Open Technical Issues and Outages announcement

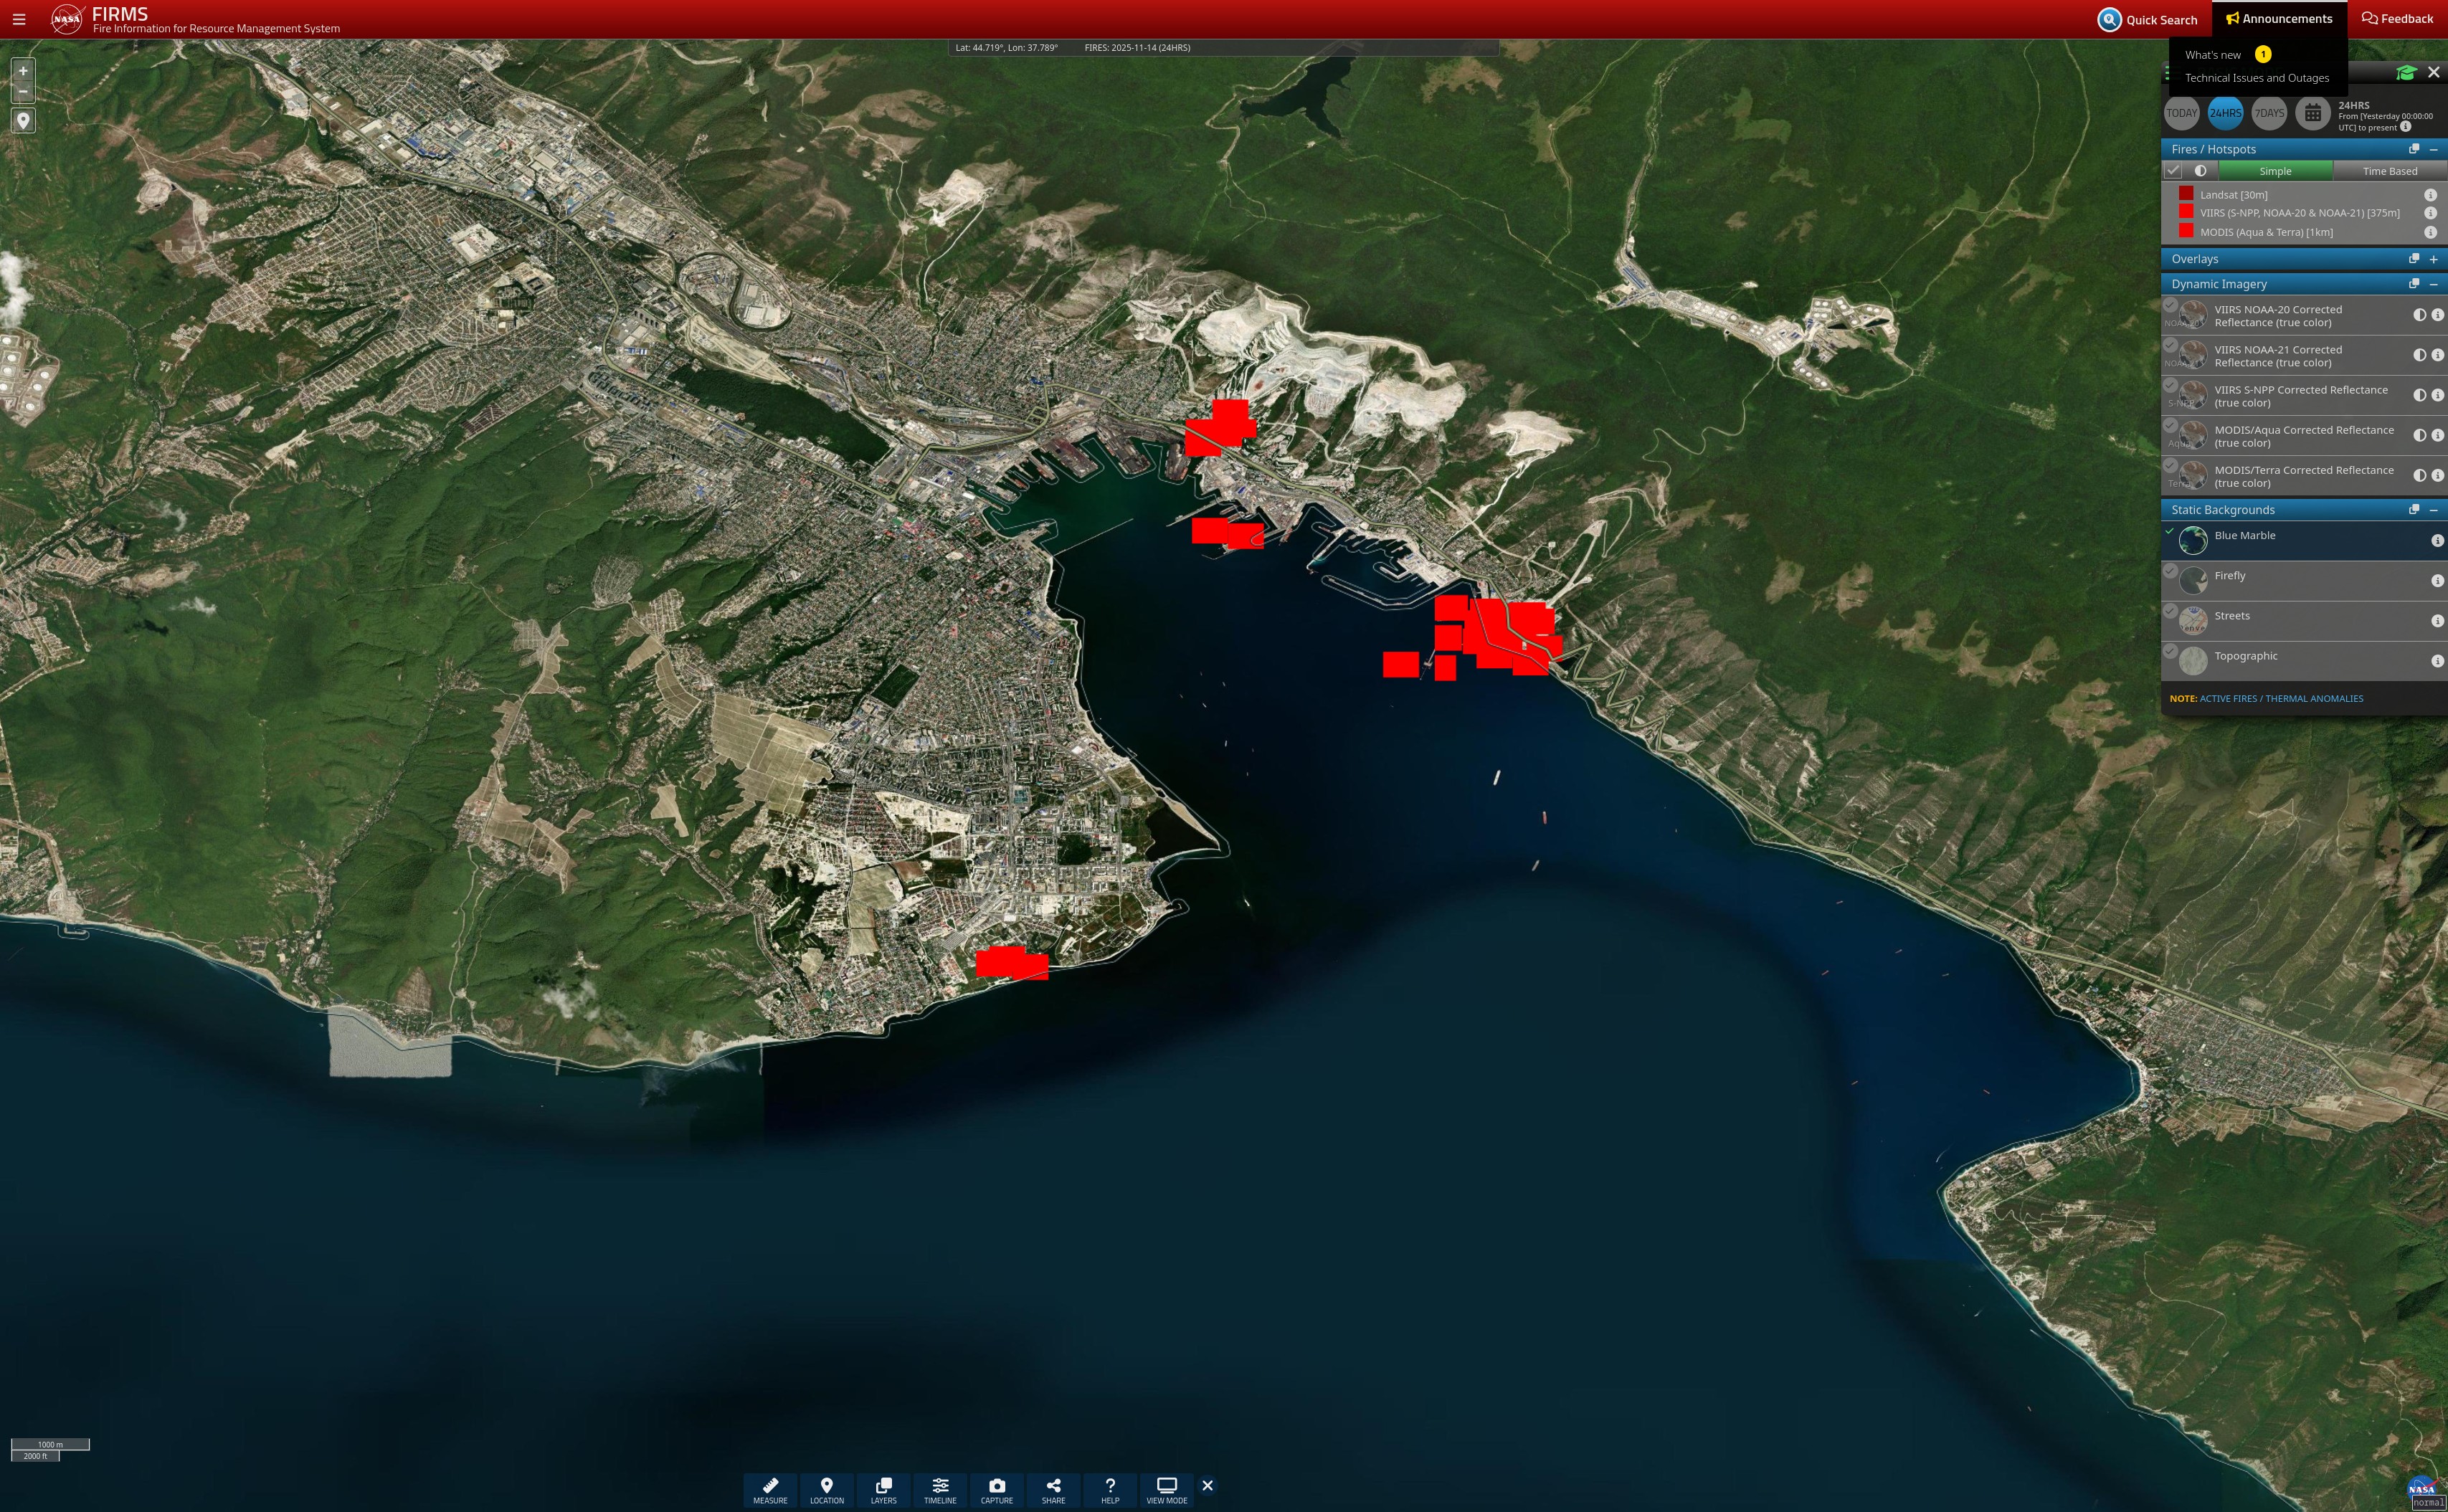coord(2256,78)
